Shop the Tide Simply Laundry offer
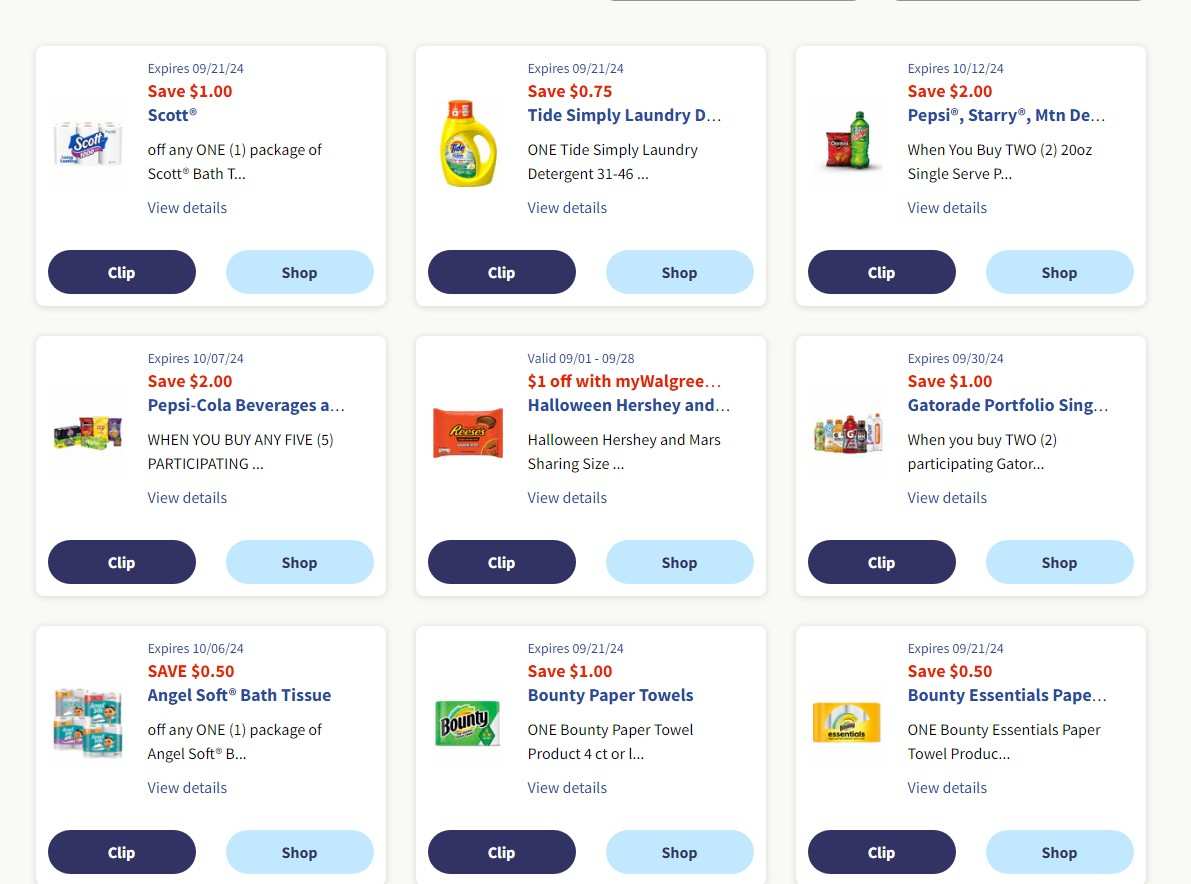1191x884 pixels. pos(679,272)
